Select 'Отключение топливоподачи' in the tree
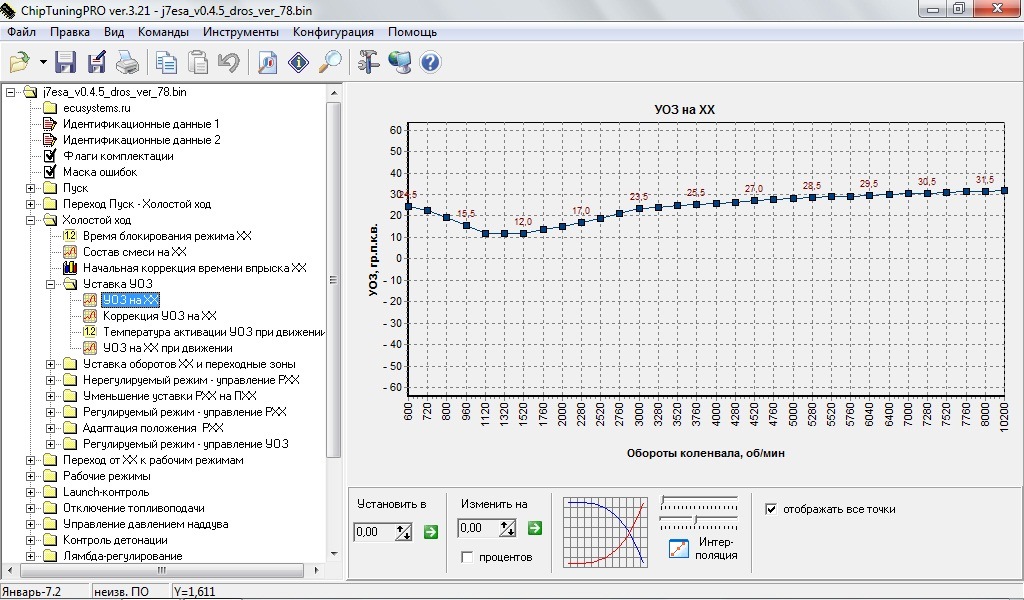Screen dimensions: 1024x600 click(x=134, y=508)
